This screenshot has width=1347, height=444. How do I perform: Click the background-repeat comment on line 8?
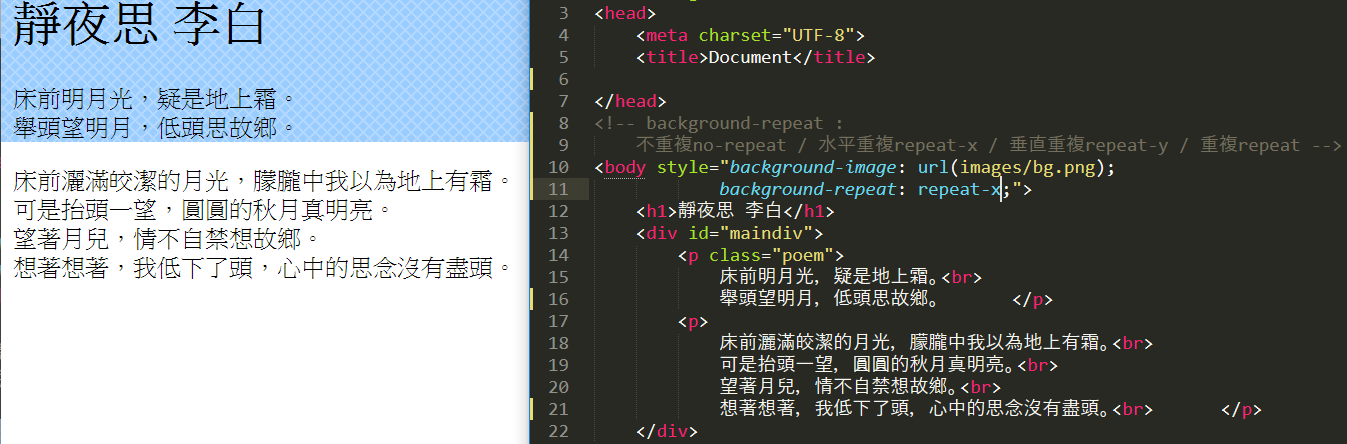coord(720,123)
